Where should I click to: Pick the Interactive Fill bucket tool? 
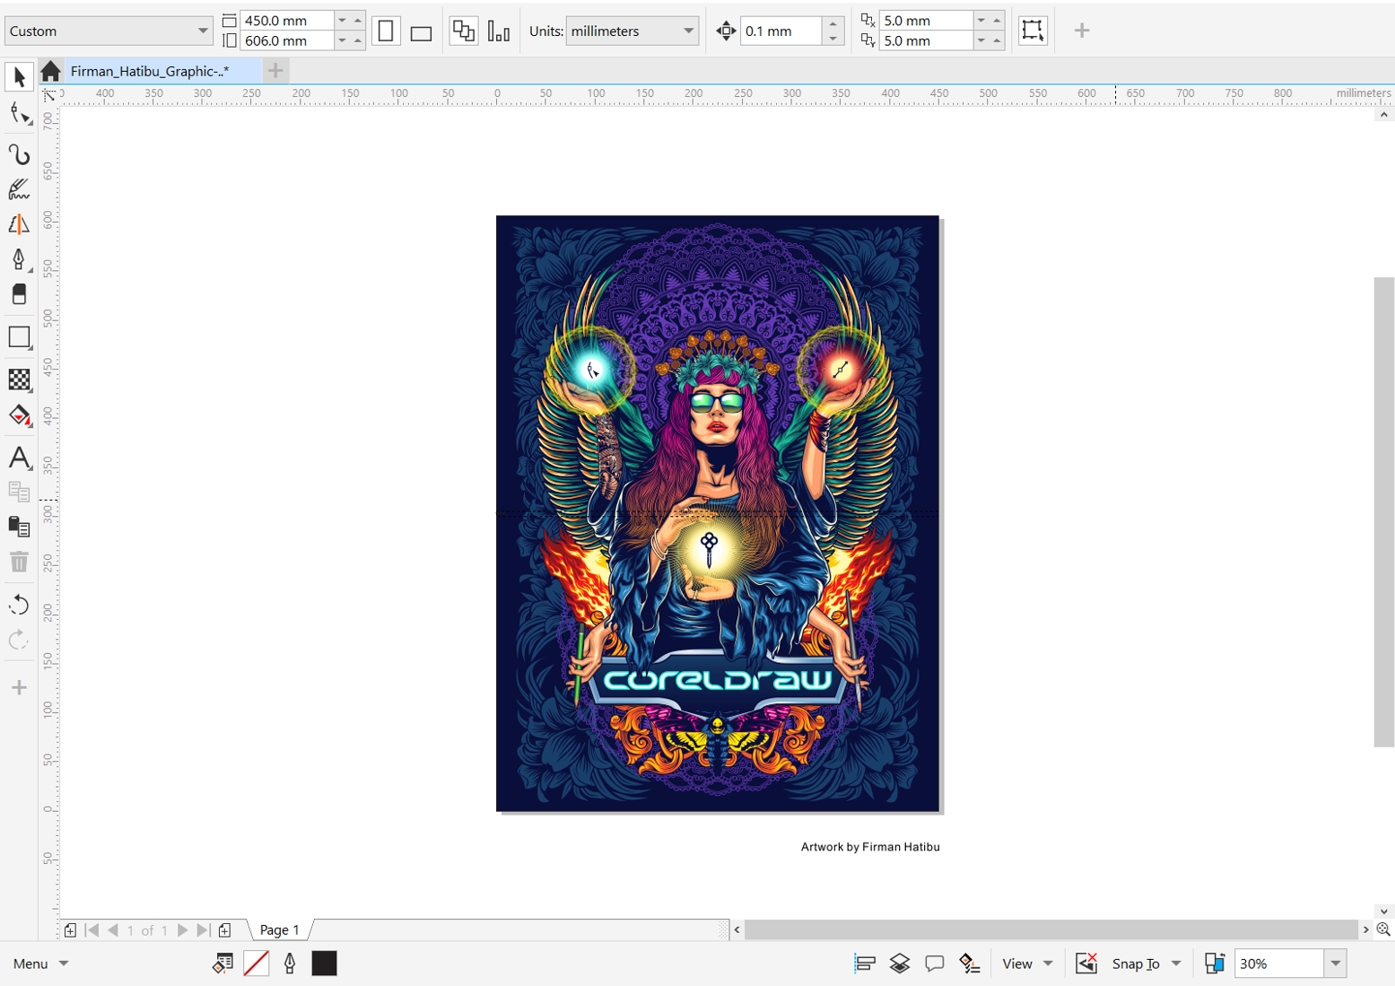click(19, 416)
